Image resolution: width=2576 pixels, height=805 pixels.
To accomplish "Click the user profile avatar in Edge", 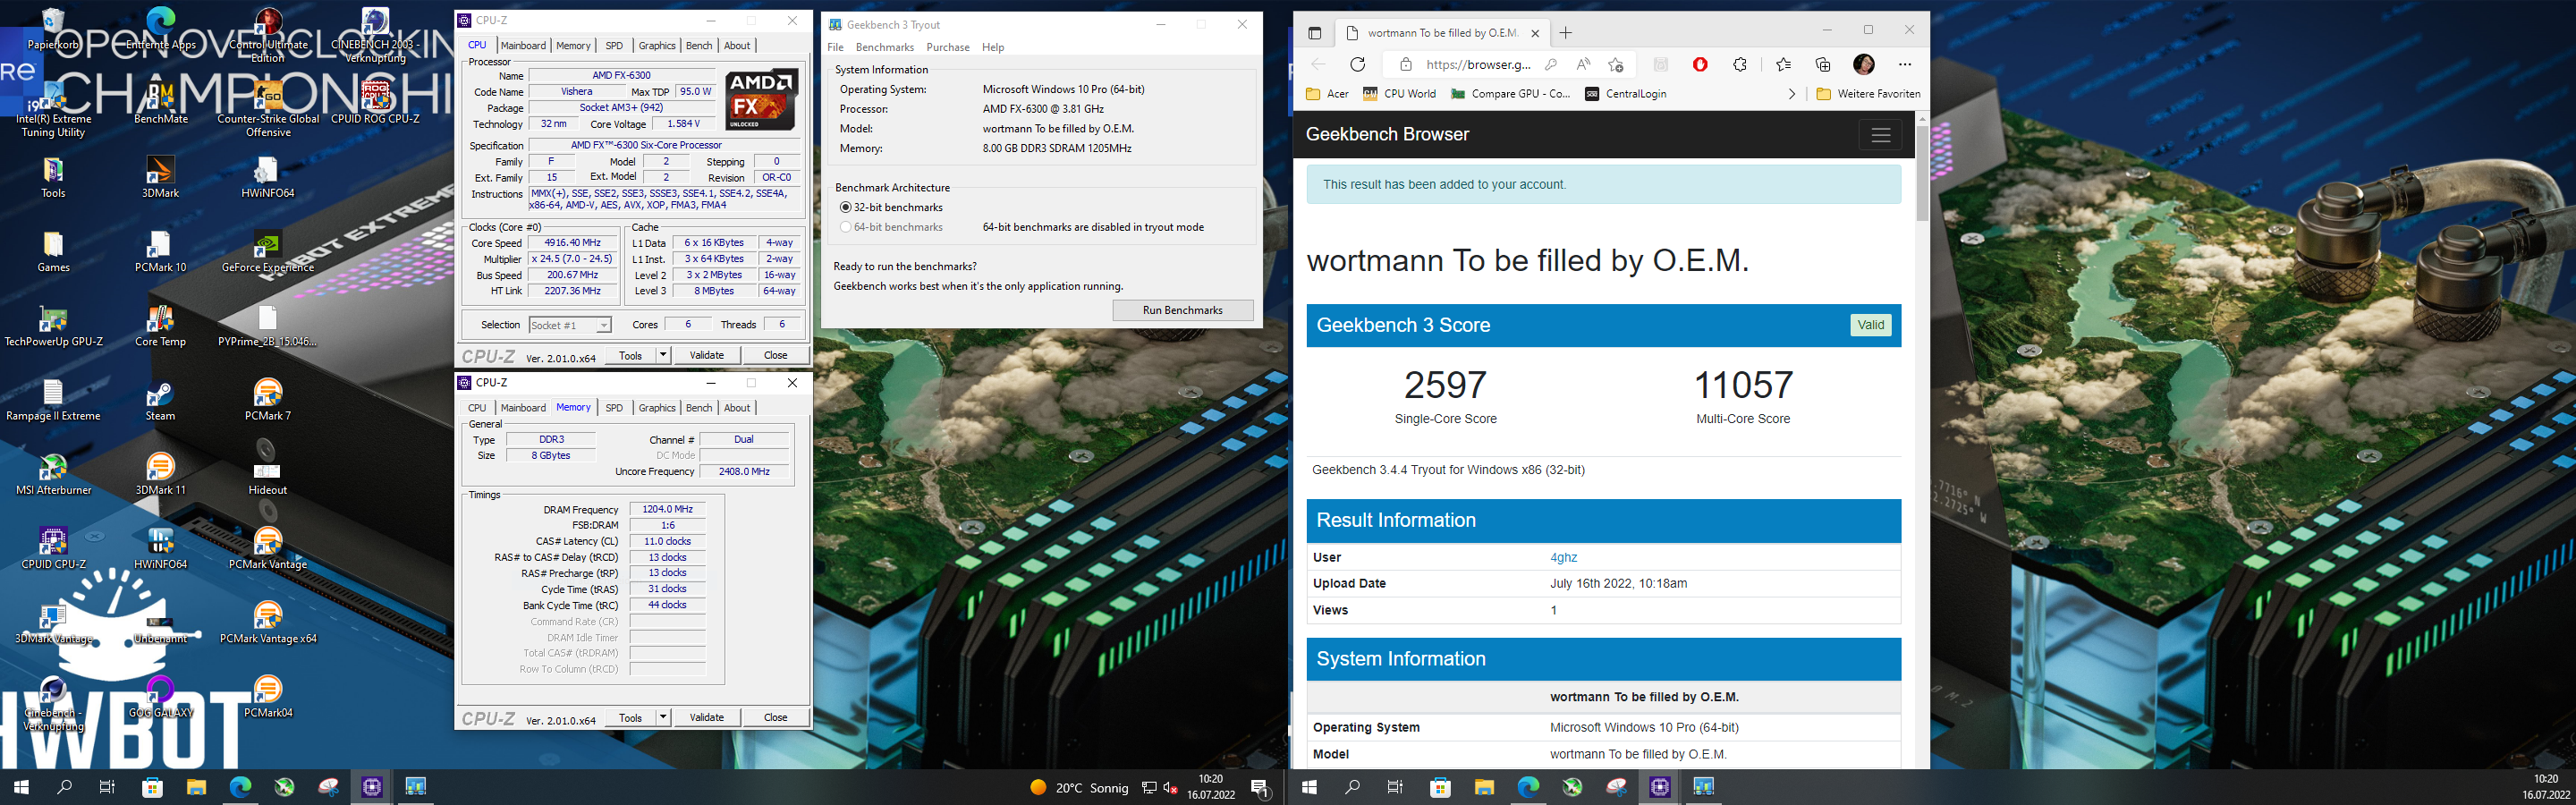I will [x=1864, y=65].
